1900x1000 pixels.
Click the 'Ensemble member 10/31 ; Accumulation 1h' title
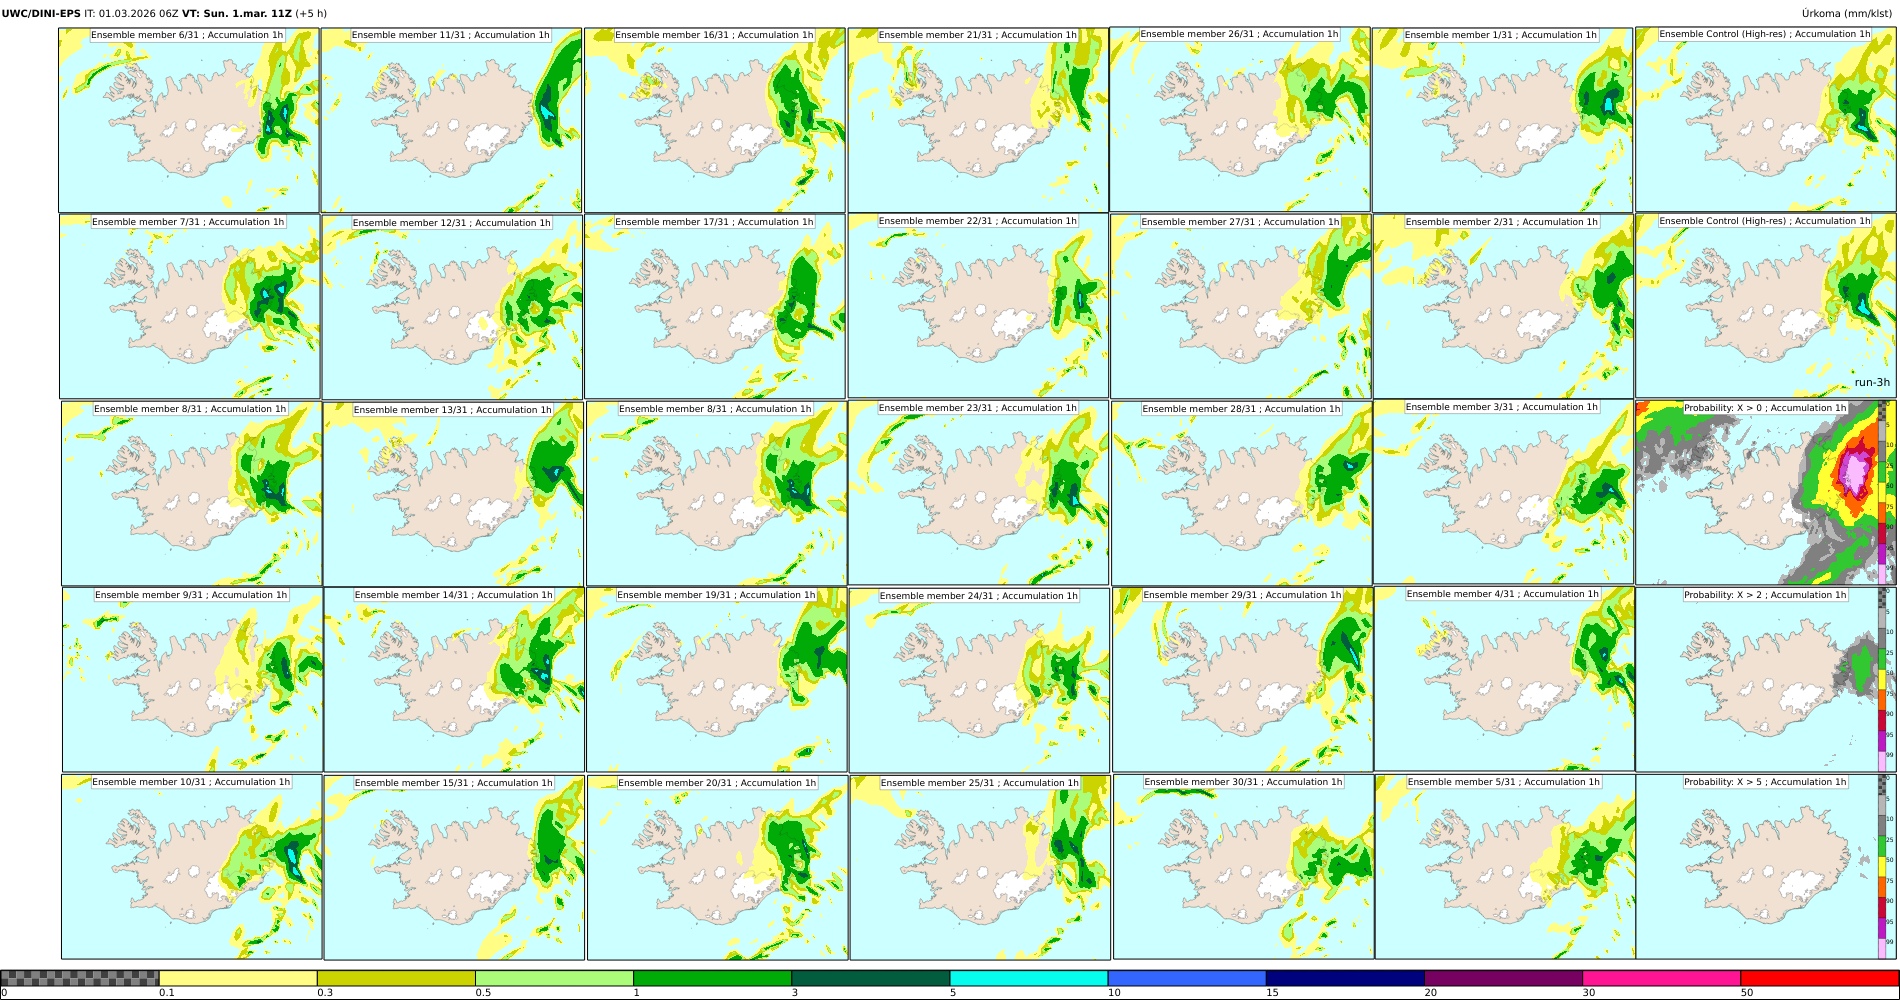point(191,782)
